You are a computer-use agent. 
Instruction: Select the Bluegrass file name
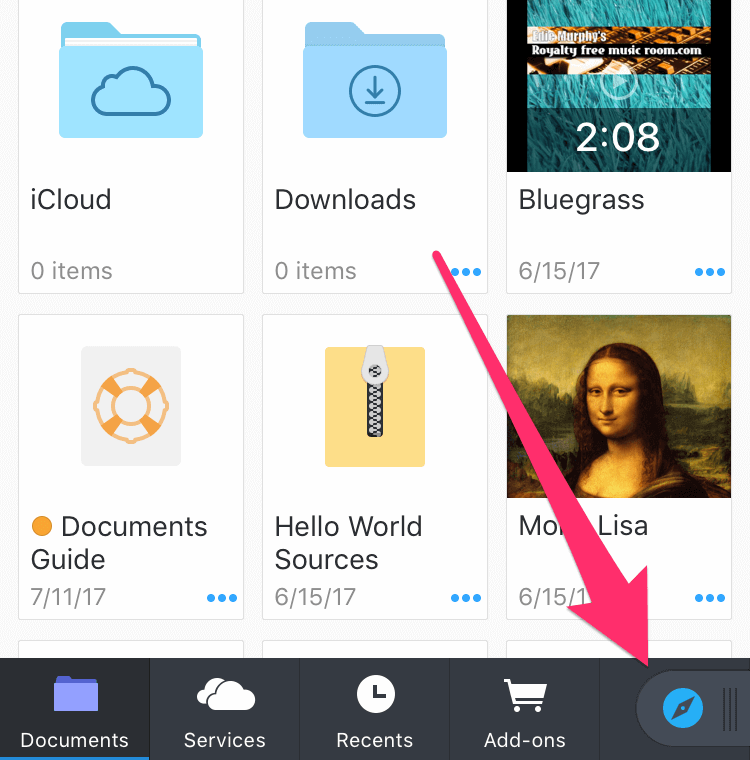pyautogui.click(x=581, y=200)
